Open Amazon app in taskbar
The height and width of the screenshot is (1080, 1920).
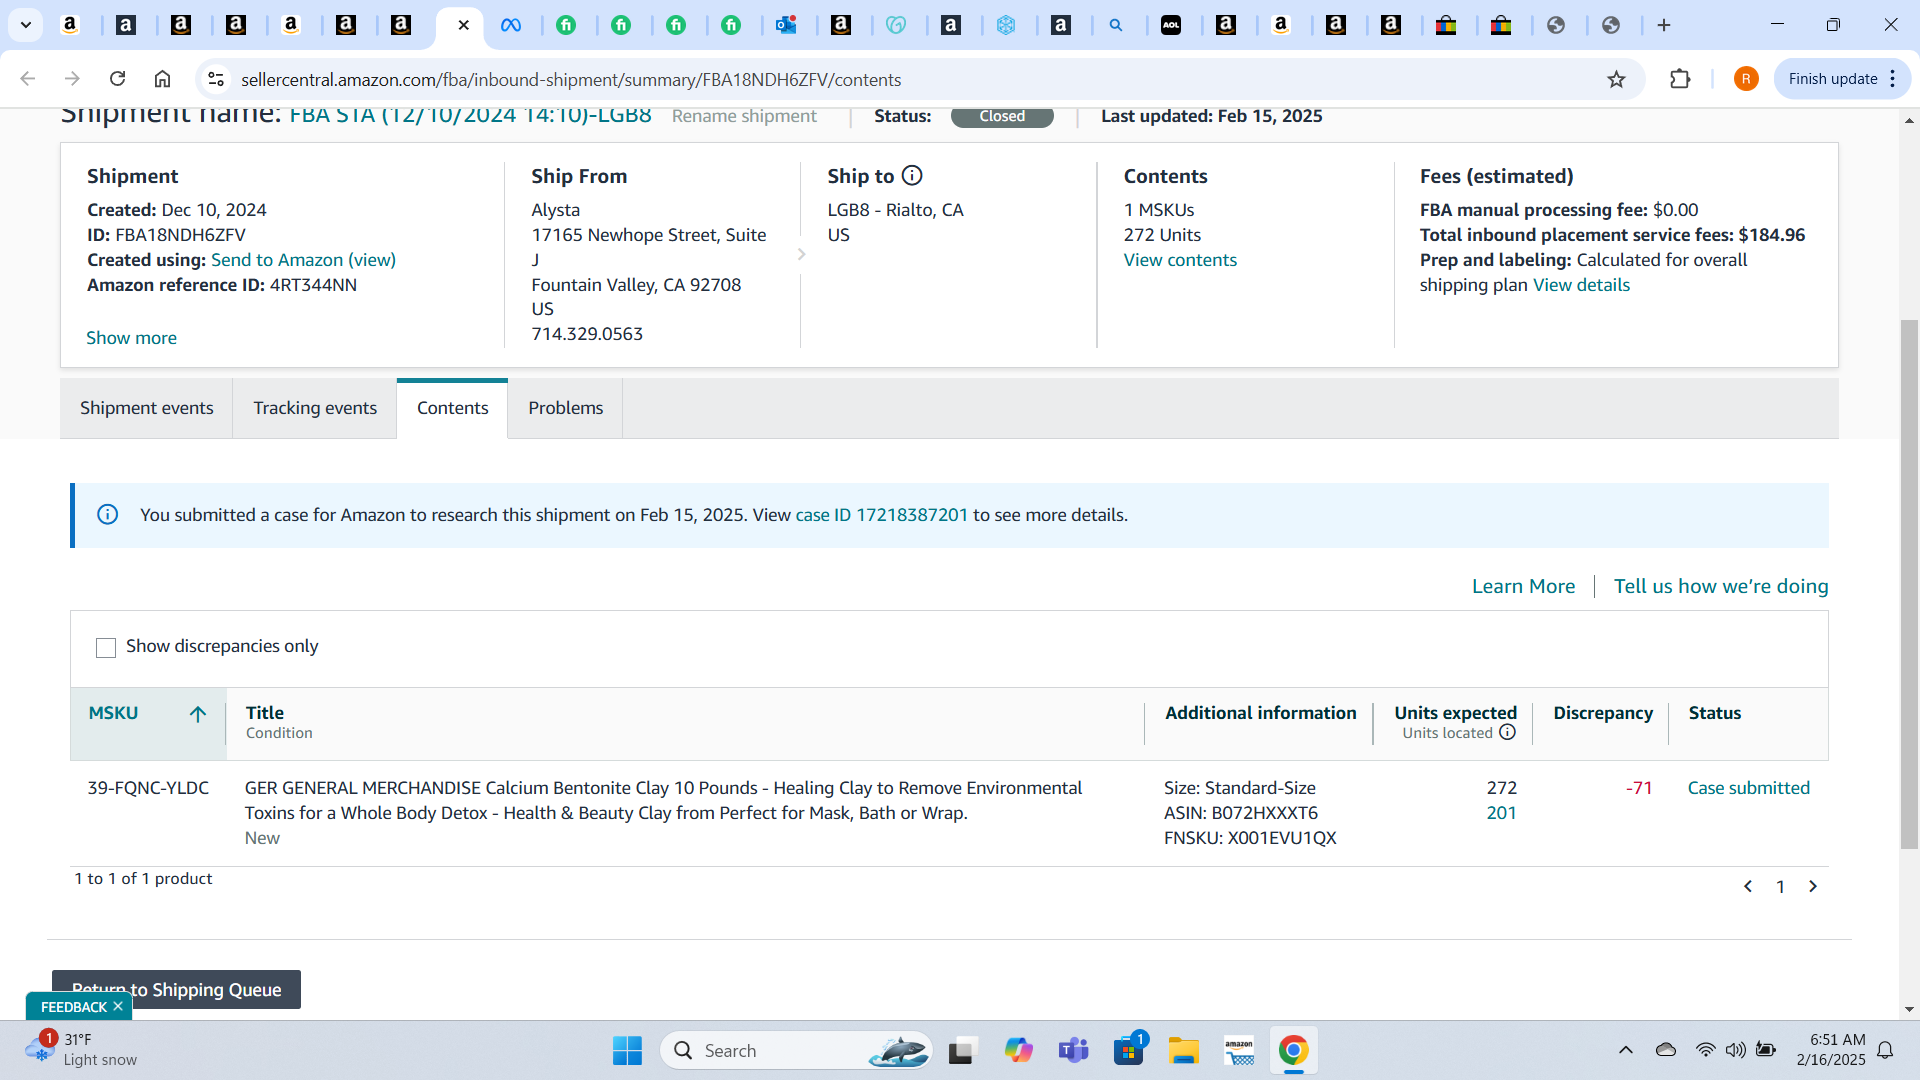[1239, 1050]
